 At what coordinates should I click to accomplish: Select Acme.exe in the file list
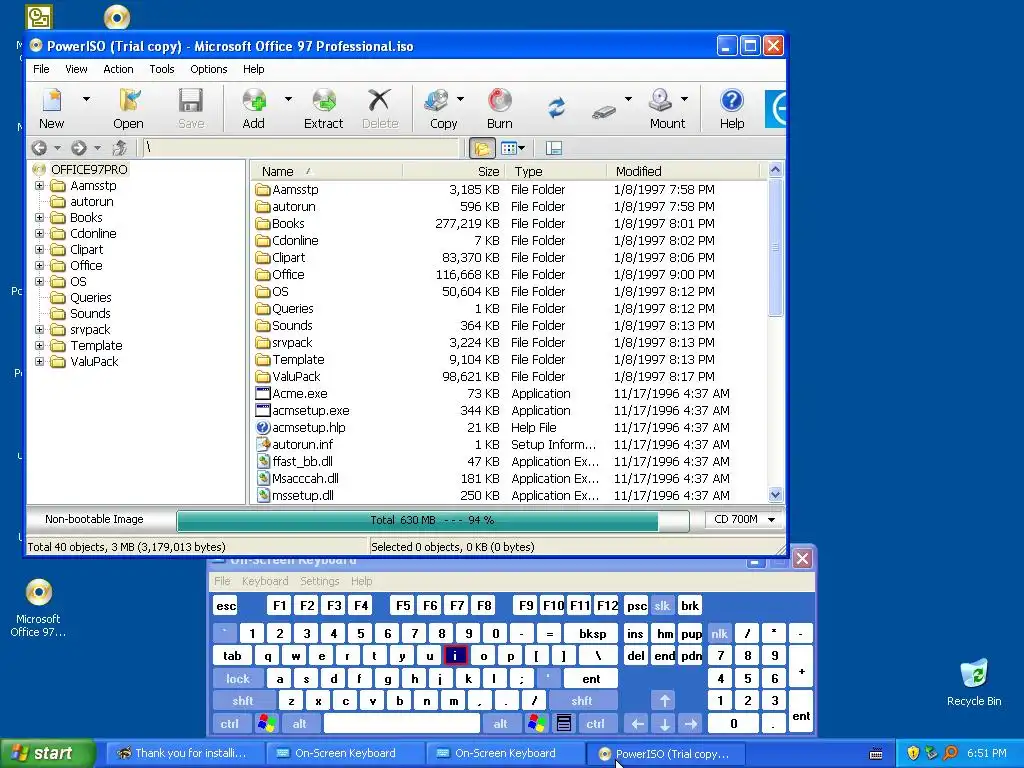(x=300, y=393)
